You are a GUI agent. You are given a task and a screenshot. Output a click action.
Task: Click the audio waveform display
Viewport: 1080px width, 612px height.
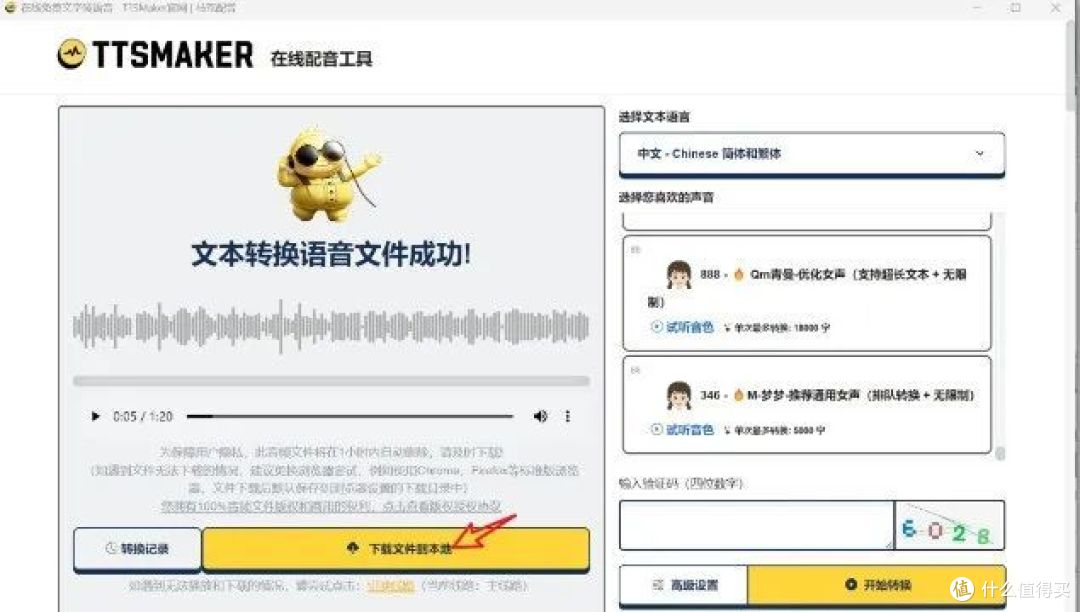point(331,326)
